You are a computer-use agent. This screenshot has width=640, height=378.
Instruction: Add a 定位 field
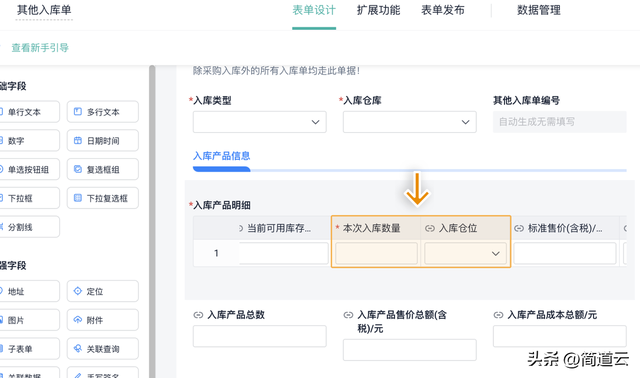point(103,291)
